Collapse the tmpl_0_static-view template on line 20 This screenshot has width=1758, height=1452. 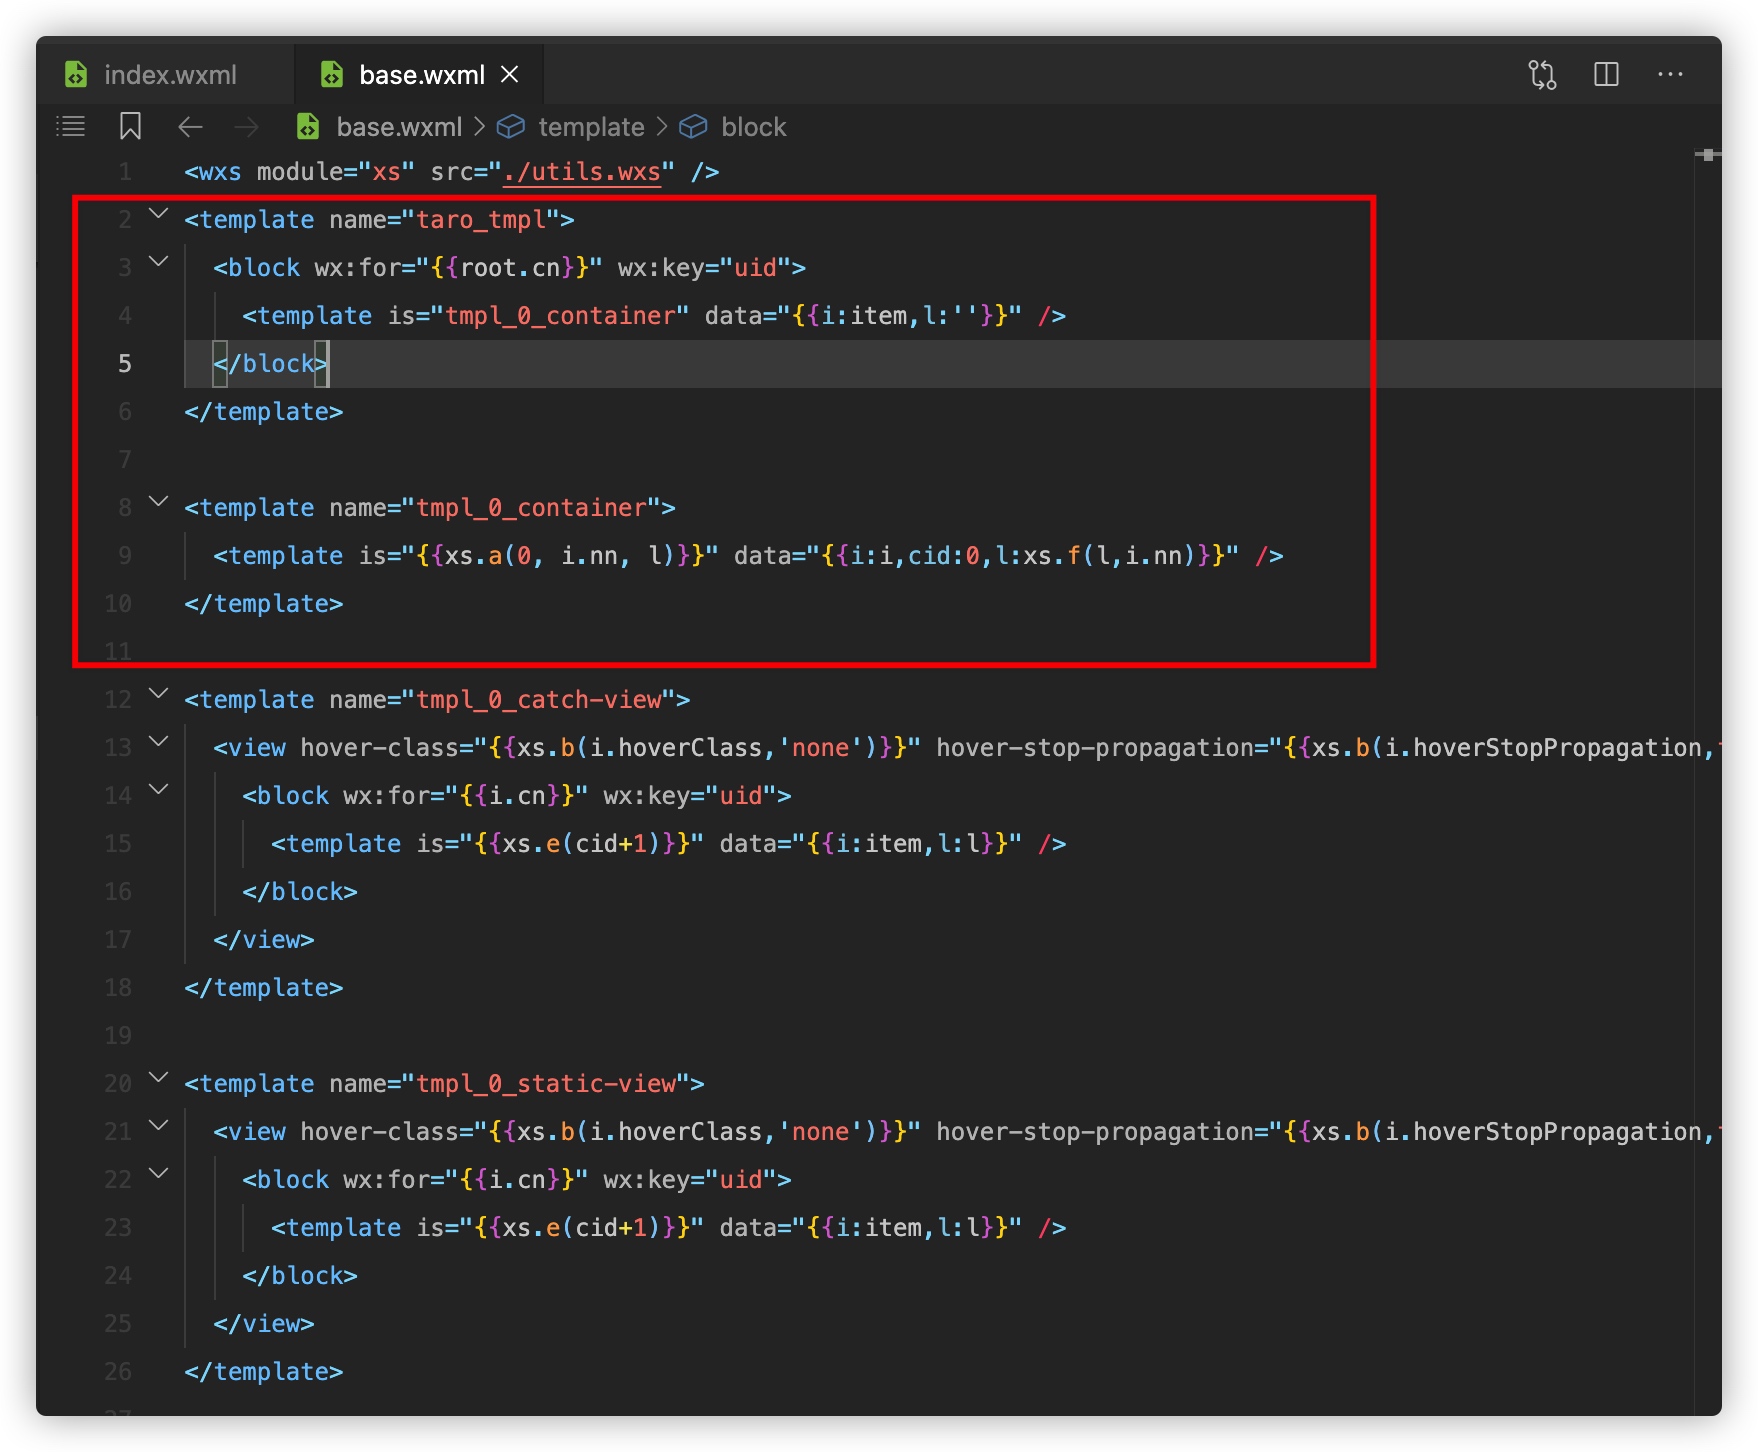coord(158,1077)
